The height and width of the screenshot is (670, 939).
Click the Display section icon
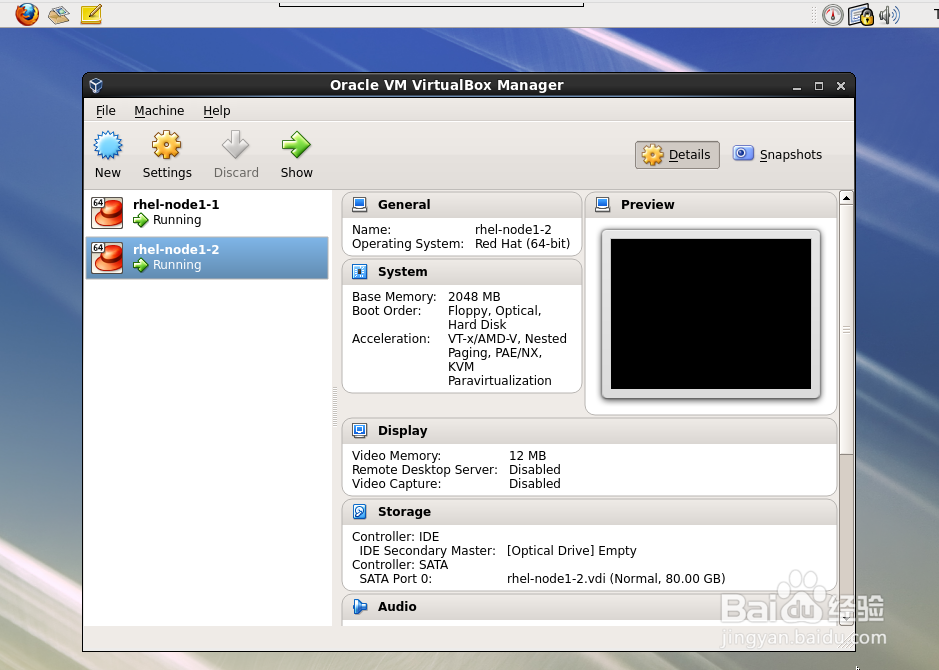pos(359,431)
